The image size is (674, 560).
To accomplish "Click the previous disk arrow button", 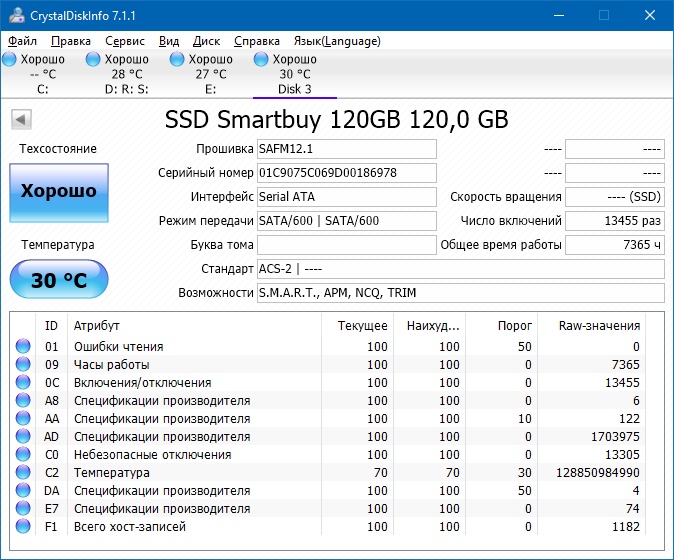I will 20,120.
